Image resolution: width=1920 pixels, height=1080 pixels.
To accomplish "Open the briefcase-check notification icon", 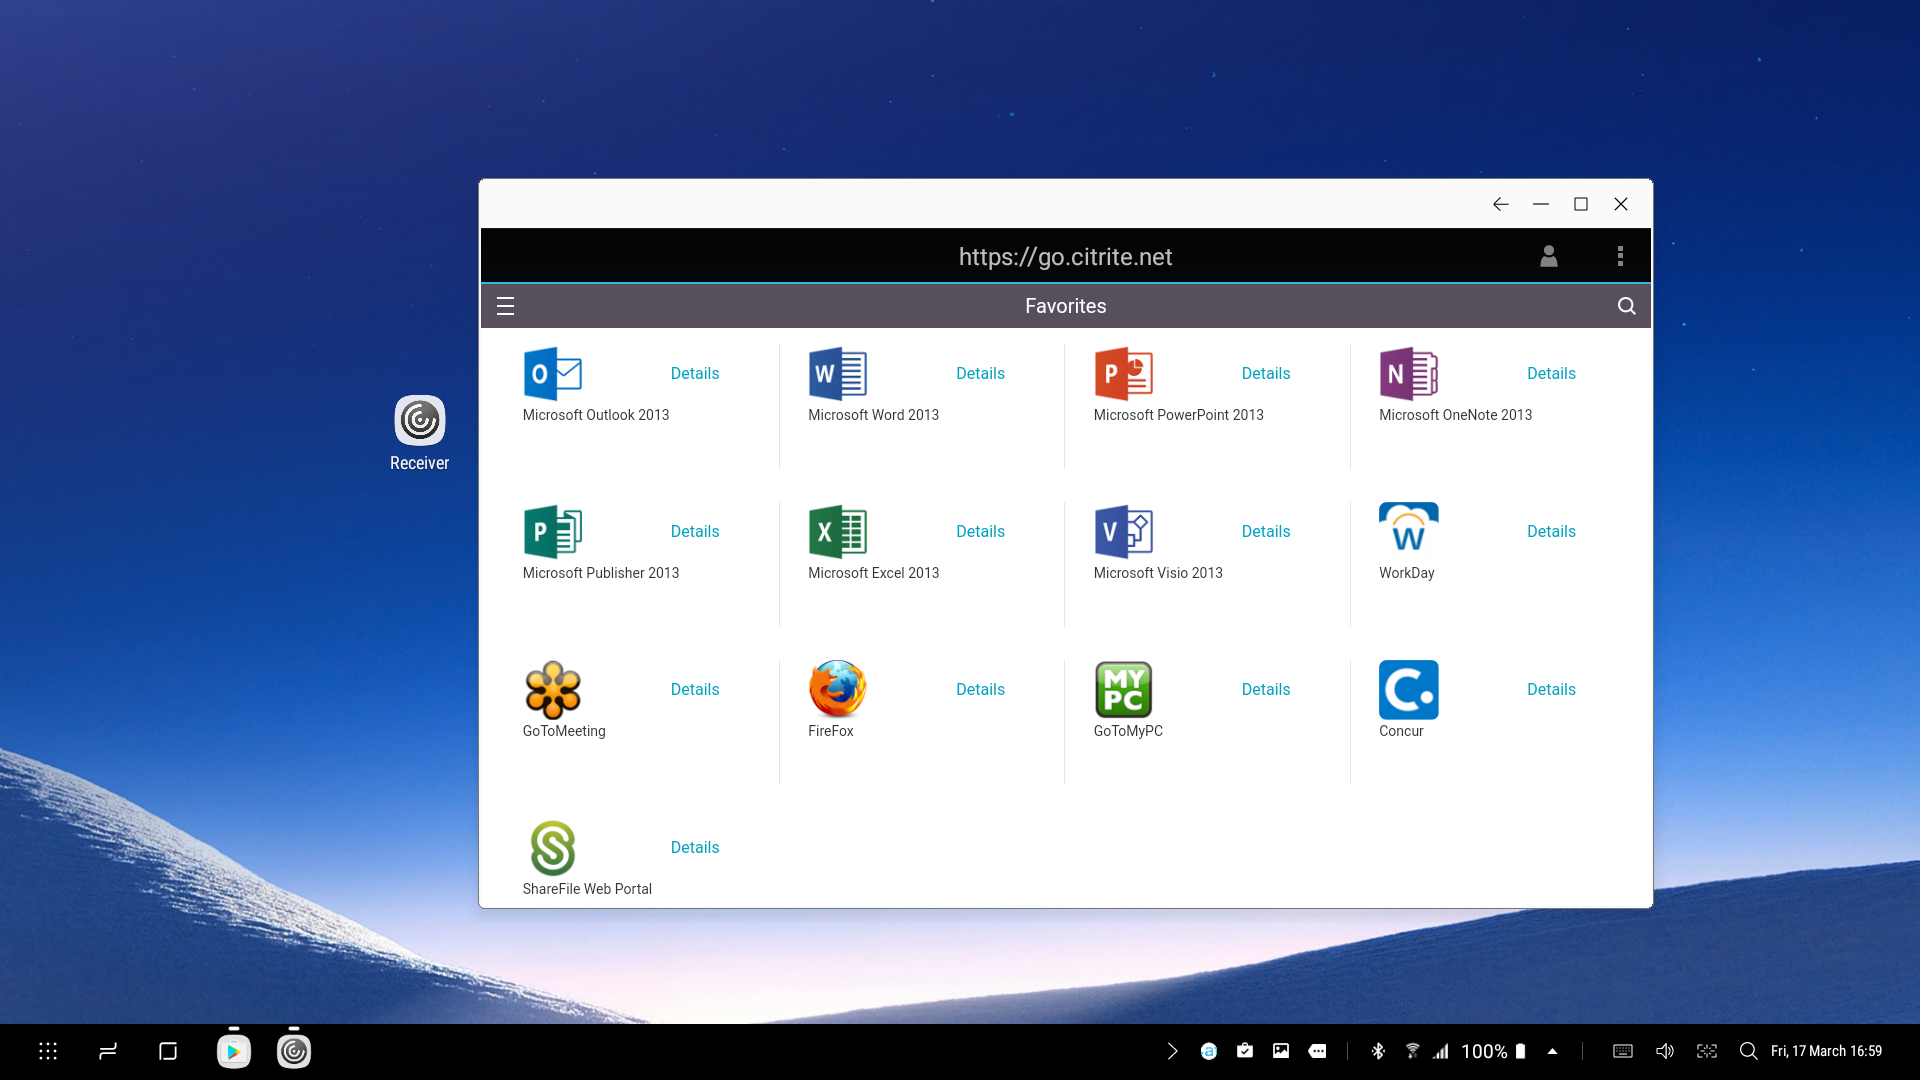I will pyautogui.click(x=1245, y=1051).
